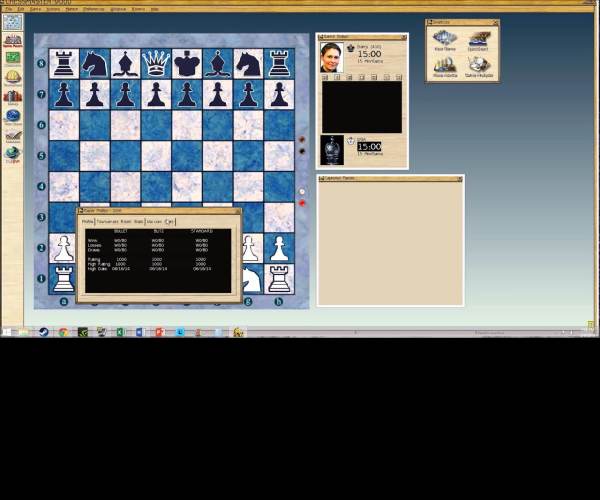Viewport: 600px width, 500px height.
Task: Open the green chalkboard Classroom icon
Action: pyautogui.click(x=13, y=59)
